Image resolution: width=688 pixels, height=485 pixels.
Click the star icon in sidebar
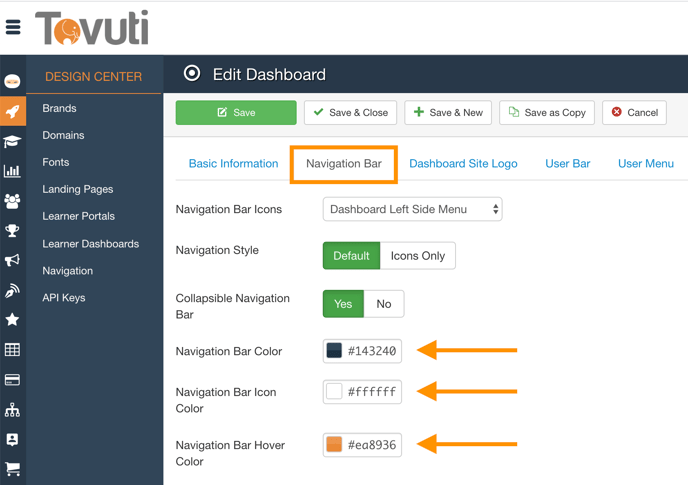12,320
